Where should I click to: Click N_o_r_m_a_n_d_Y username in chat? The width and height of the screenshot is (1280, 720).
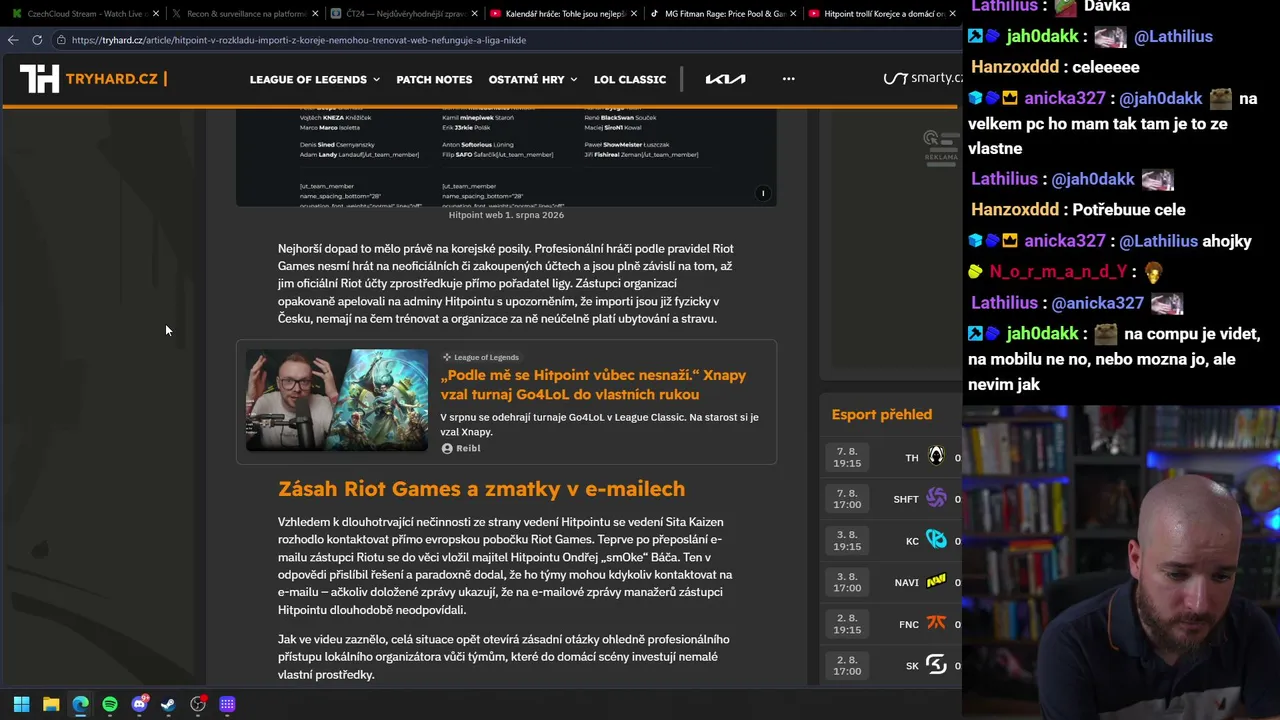(x=1058, y=272)
